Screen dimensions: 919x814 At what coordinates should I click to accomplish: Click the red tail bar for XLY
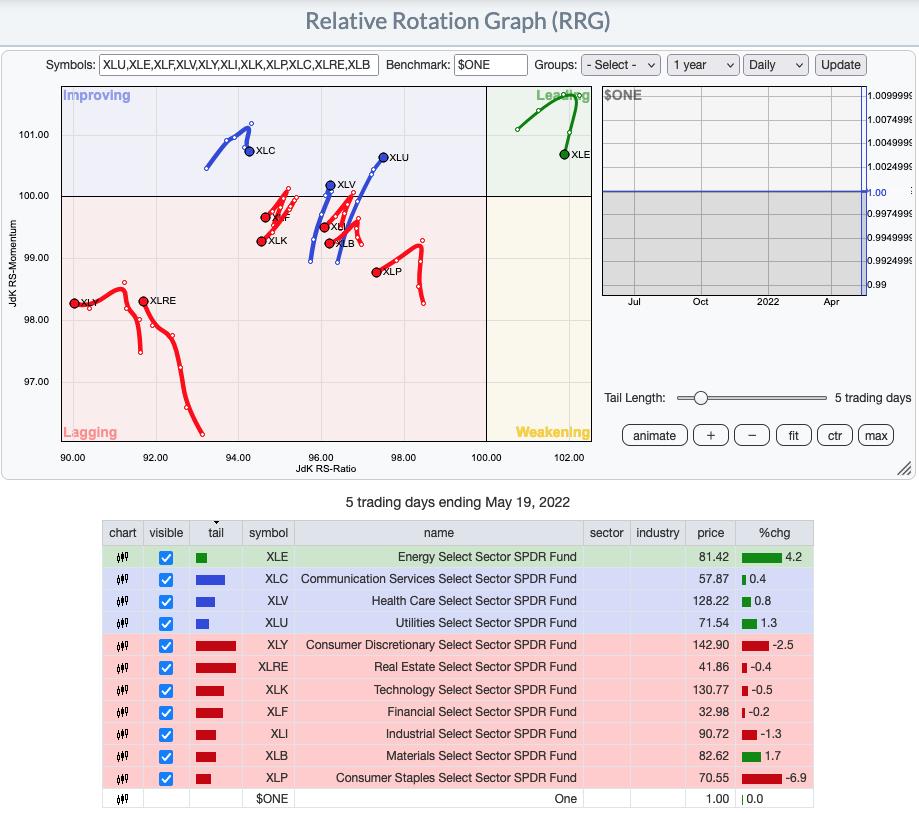tap(216, 646)
